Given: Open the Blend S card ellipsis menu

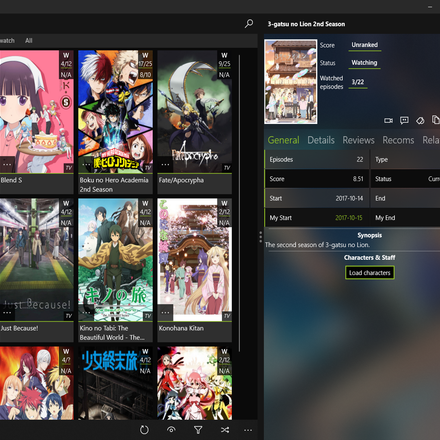Looking at the screenshot, I should 7,164.
